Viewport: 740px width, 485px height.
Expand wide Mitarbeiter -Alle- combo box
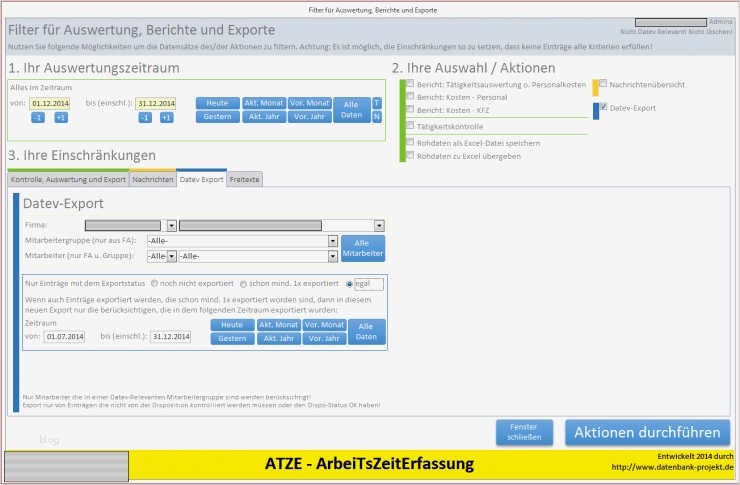[x=333, y=256]
